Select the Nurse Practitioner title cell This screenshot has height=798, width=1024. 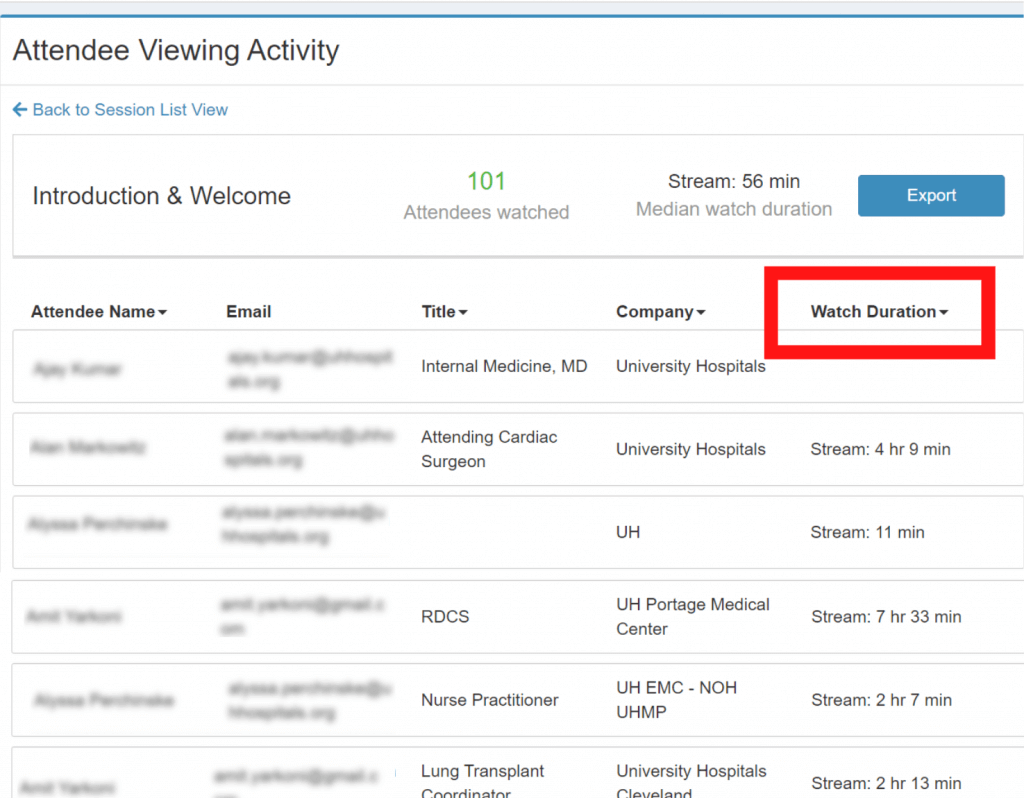click(x=489, y=700)
